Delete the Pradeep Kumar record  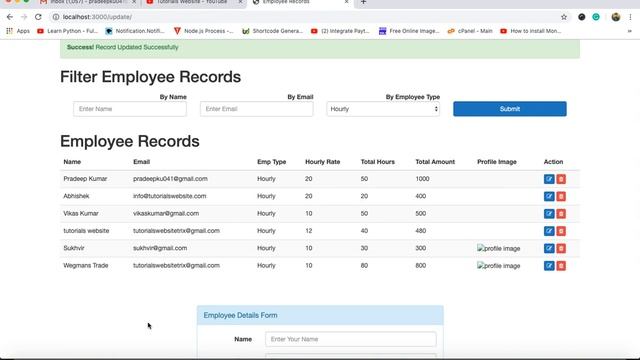click(561, 179)
